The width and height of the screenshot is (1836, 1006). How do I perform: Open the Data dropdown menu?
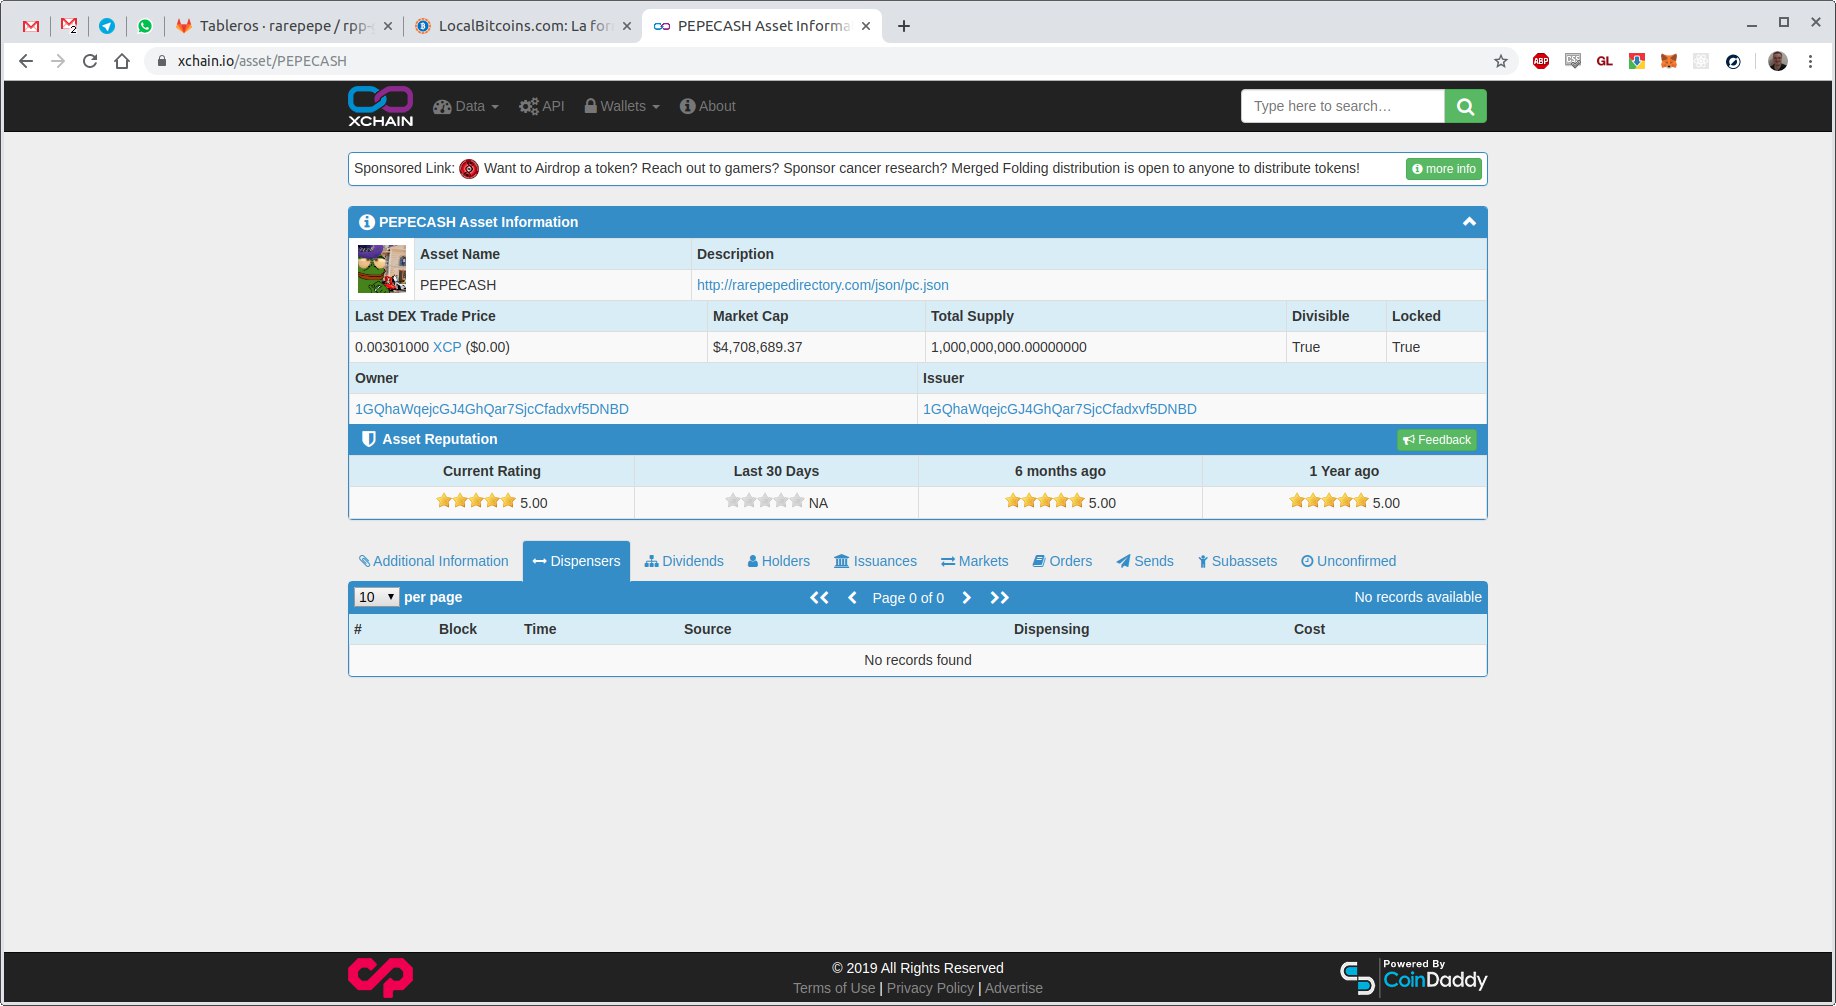click(466, 106)
